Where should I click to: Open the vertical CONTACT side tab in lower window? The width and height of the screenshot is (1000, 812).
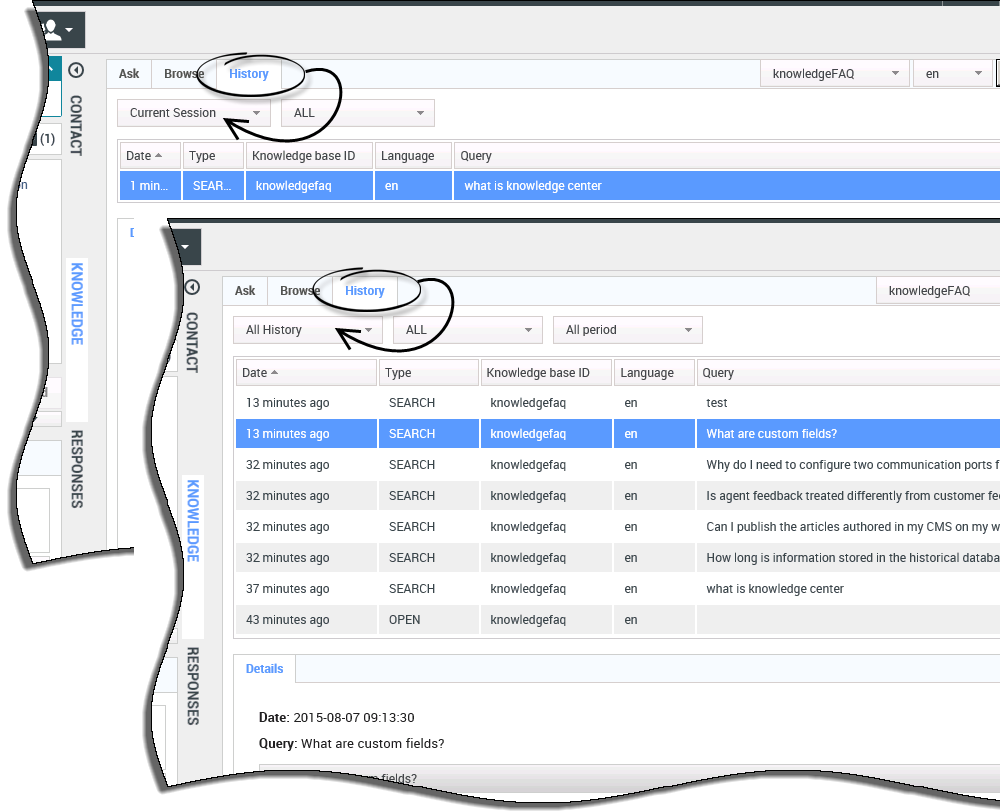[192, 342]
